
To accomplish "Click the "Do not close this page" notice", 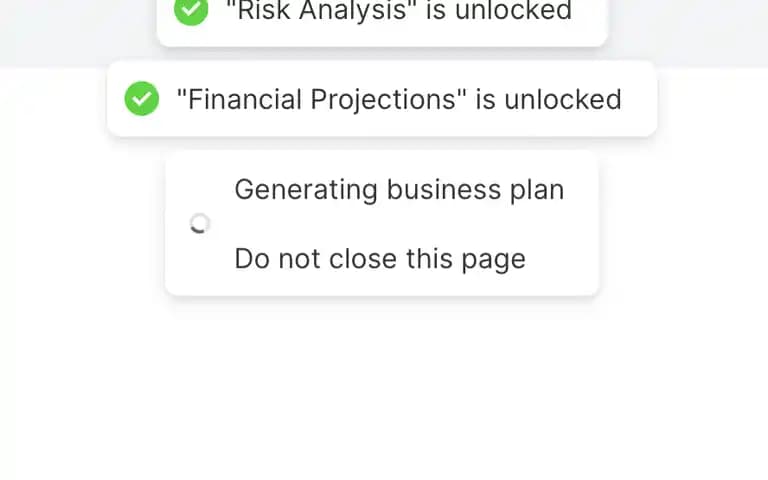I will coord(380,259).
